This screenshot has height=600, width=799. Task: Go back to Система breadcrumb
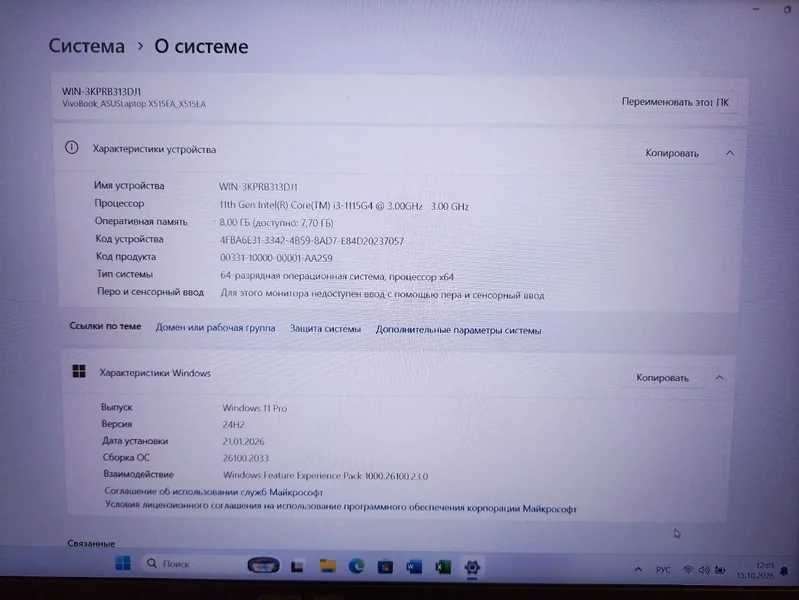pyautogui.click(x=87, y=46)
